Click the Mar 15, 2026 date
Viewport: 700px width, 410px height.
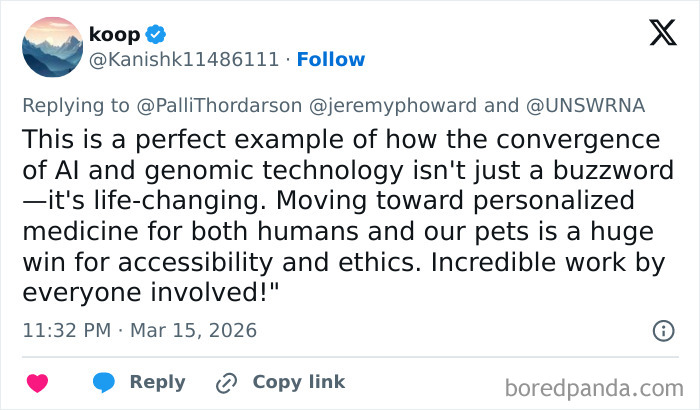196,330
